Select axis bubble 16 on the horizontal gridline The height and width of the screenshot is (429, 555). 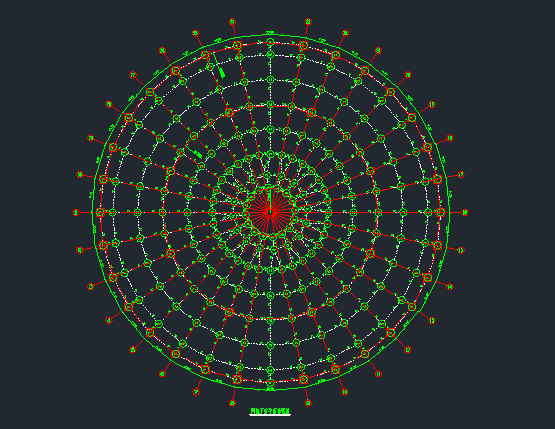pyautogui.click(x=465, y=213)
